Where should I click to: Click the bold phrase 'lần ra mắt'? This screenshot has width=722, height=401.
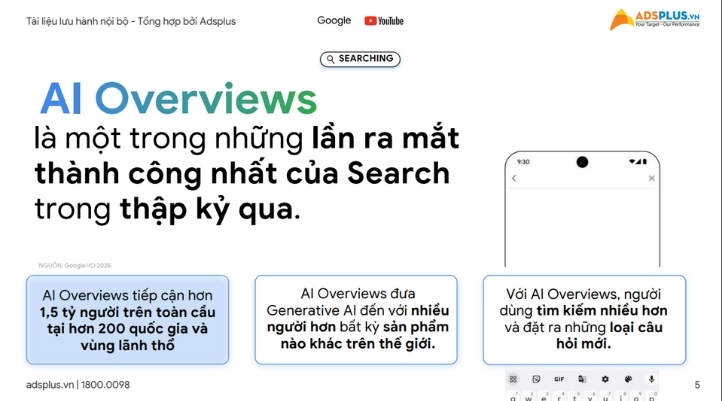point(385,138)
